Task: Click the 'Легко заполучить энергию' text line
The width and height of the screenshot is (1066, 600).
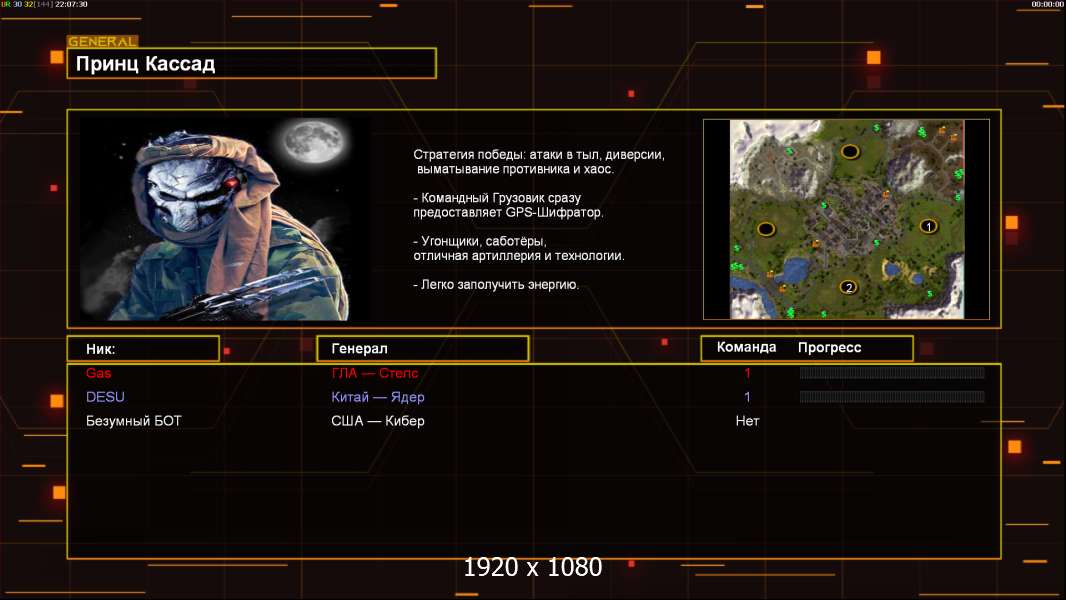Action: click(x=496, y=285)
